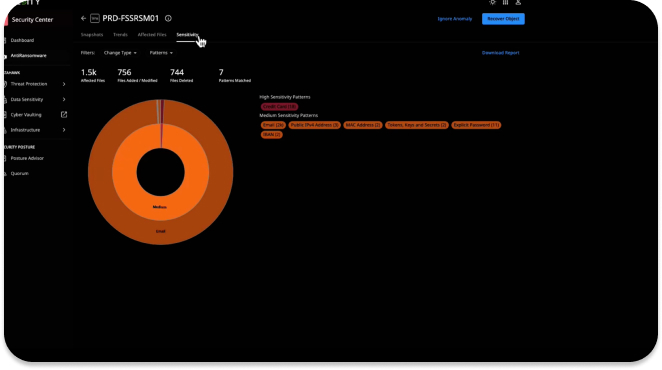Select the MAC Address (2) chip
The height and width of the screenshot is (370, 662).
tap(363, 125)
